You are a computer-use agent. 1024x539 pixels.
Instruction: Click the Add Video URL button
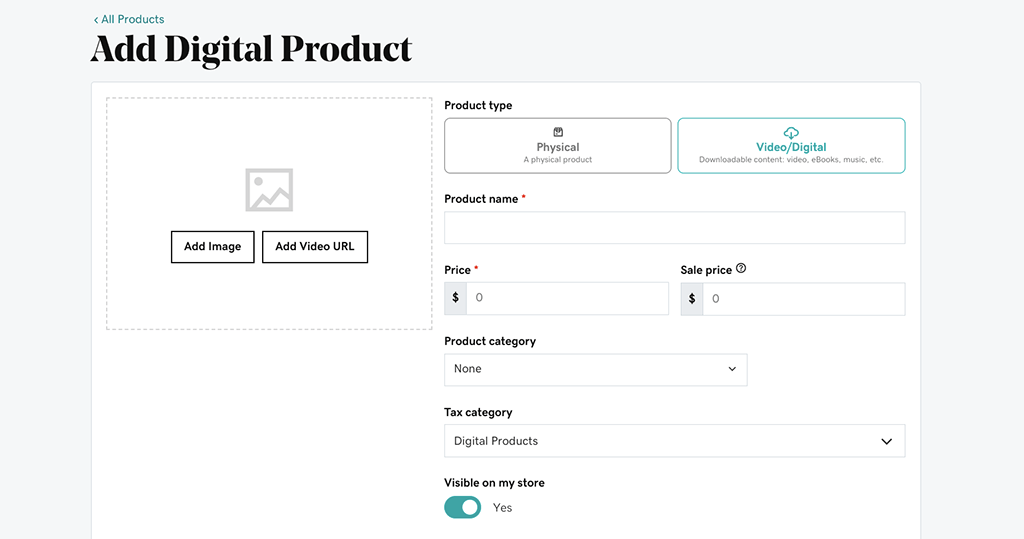(315, 247)
